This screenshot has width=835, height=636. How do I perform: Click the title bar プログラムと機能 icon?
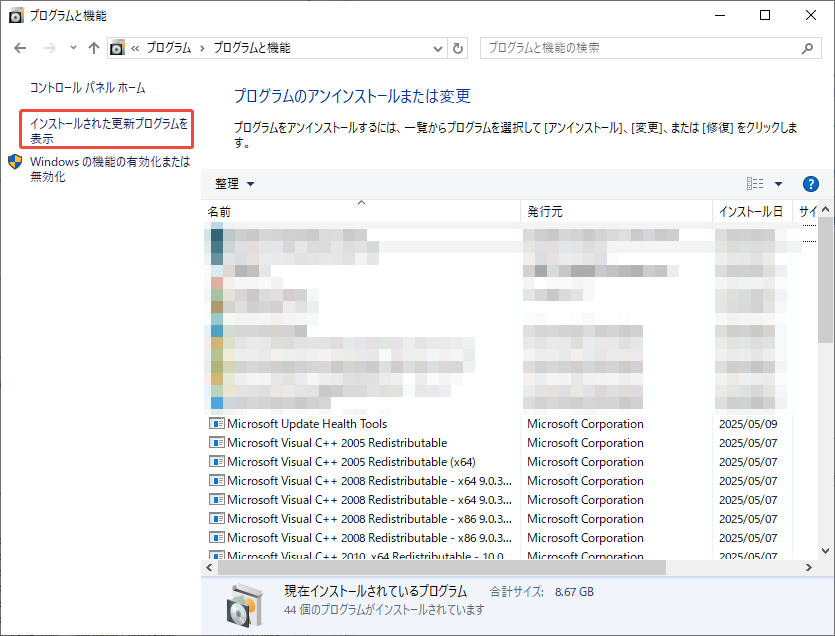[x=16, y=15]
